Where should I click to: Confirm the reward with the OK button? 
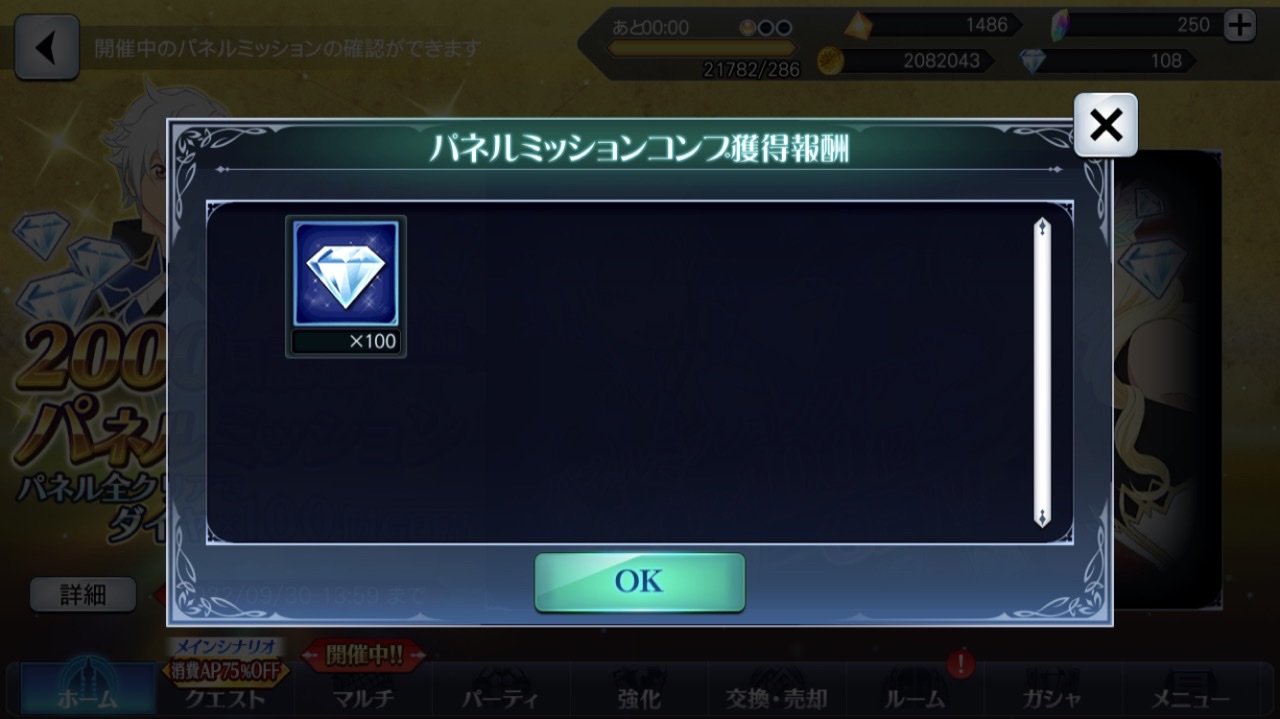[x=639, y=581]
